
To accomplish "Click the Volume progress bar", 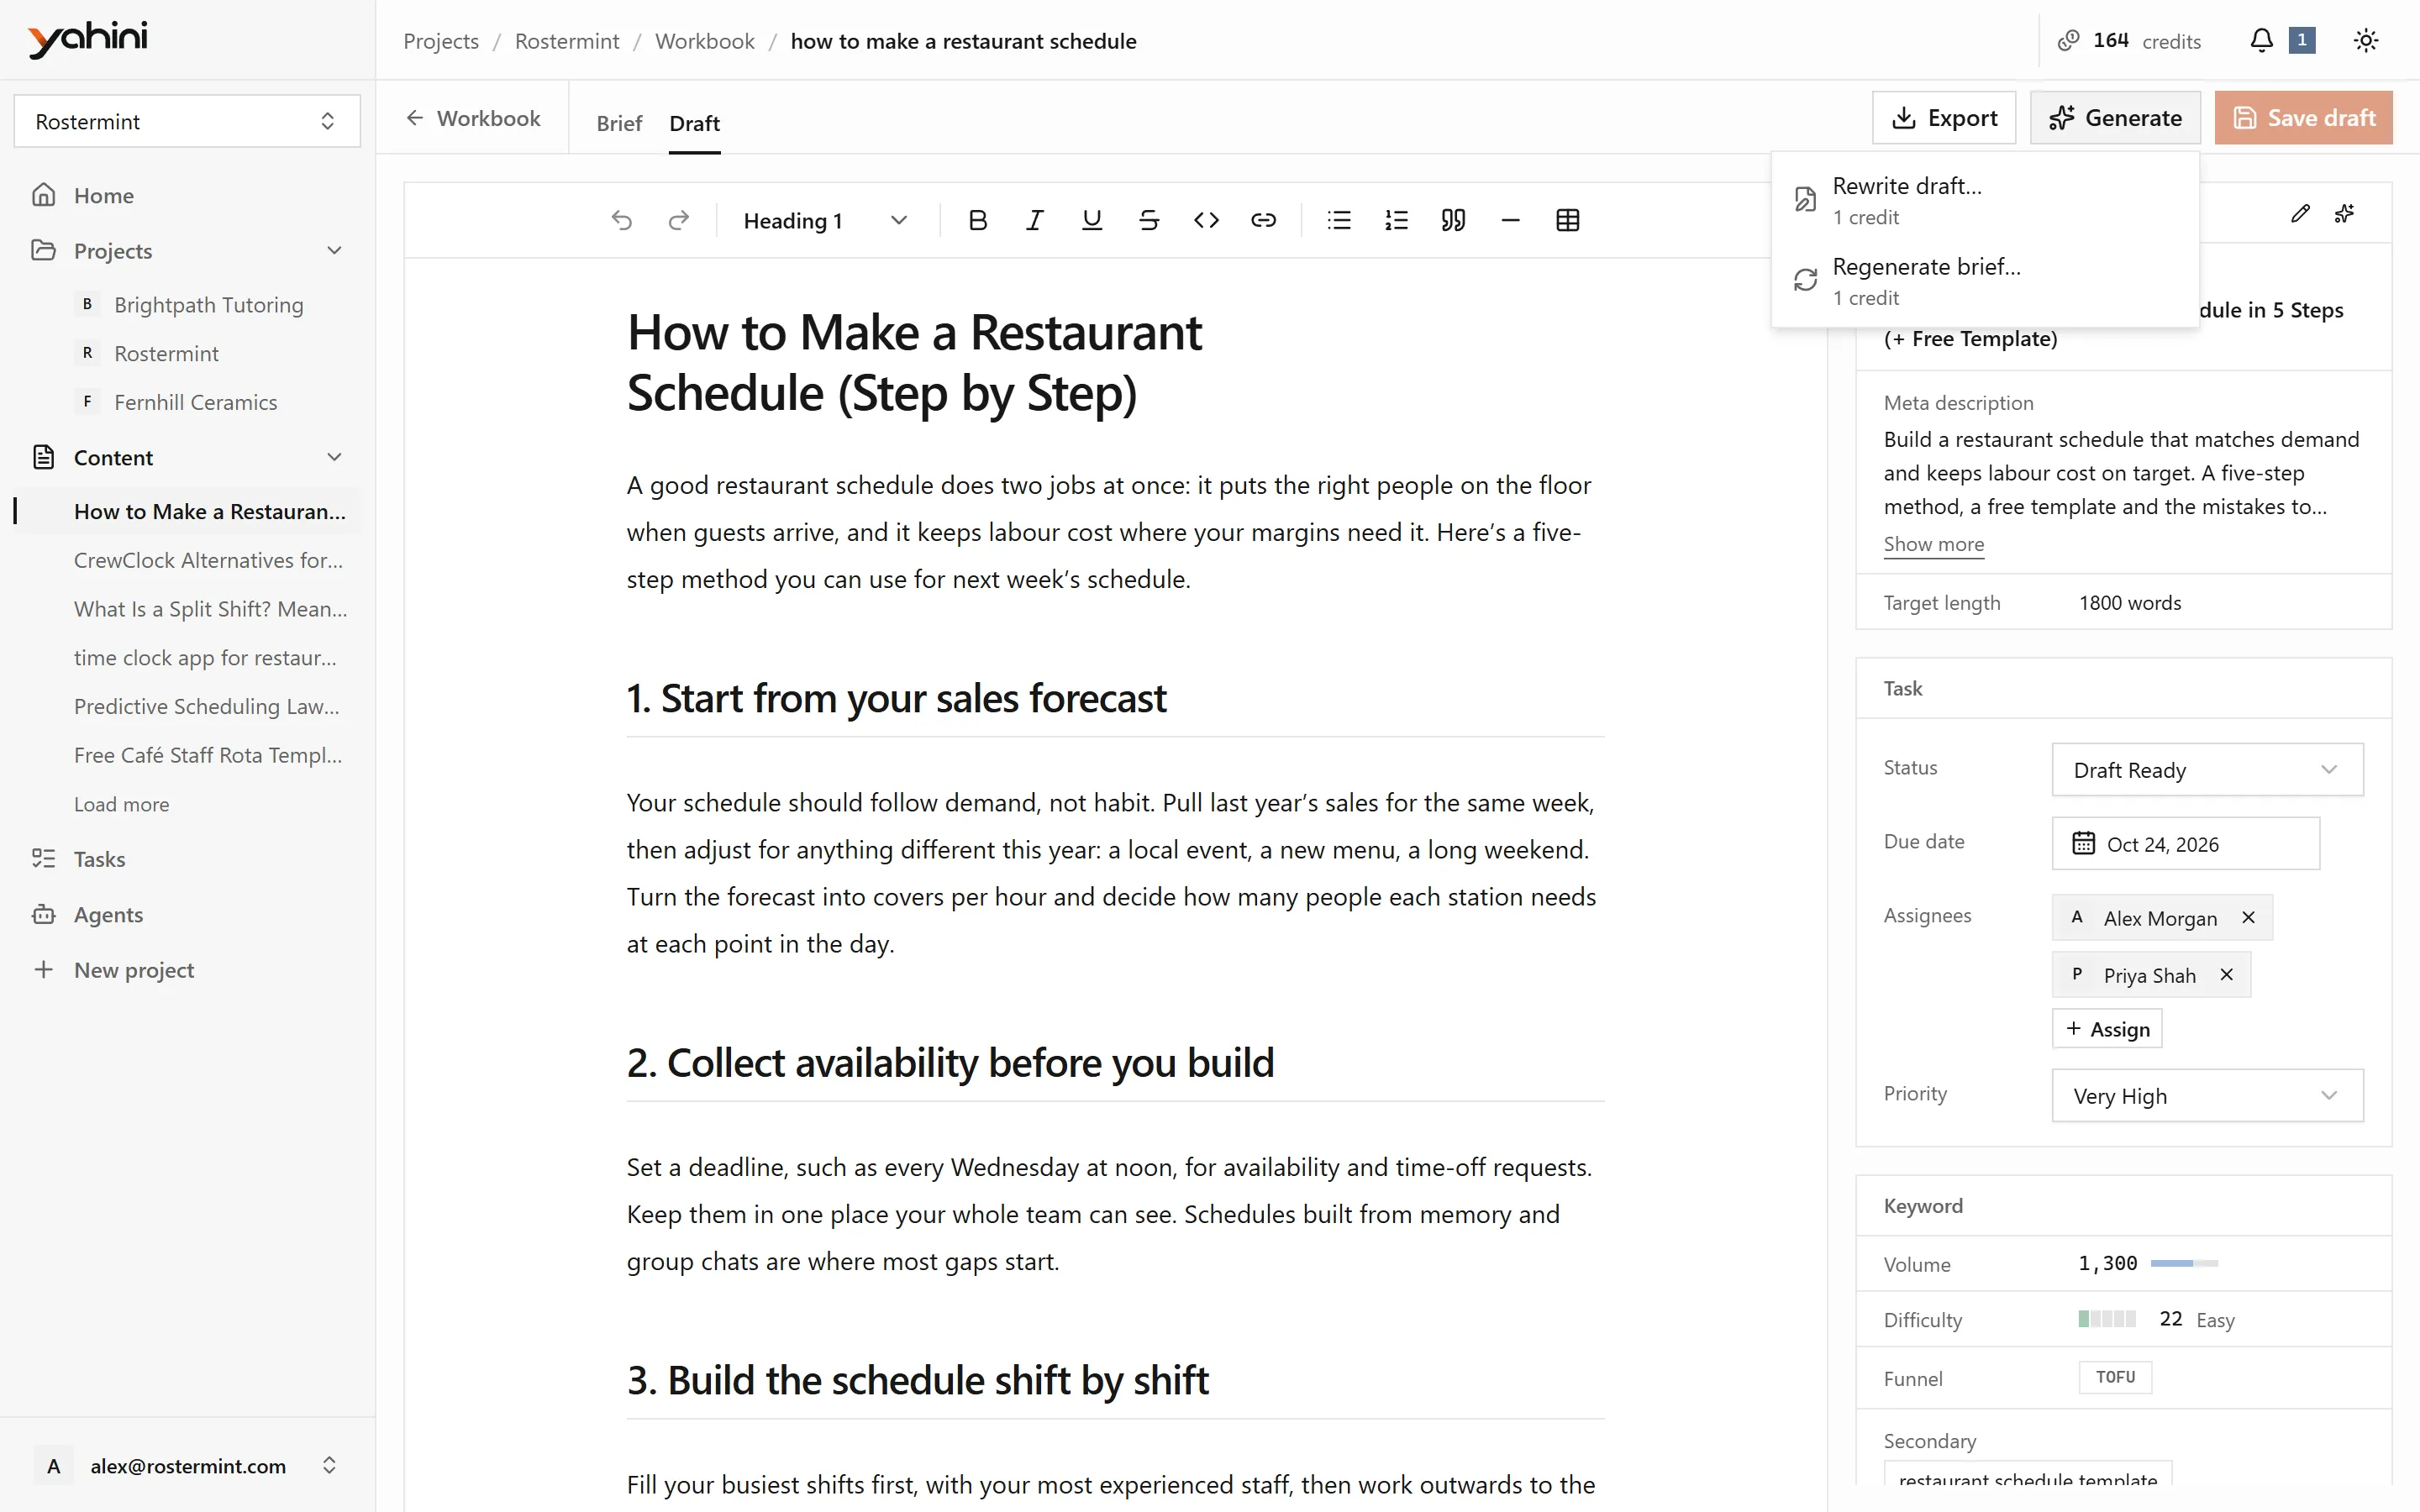I will [x=2184, y=1263].
